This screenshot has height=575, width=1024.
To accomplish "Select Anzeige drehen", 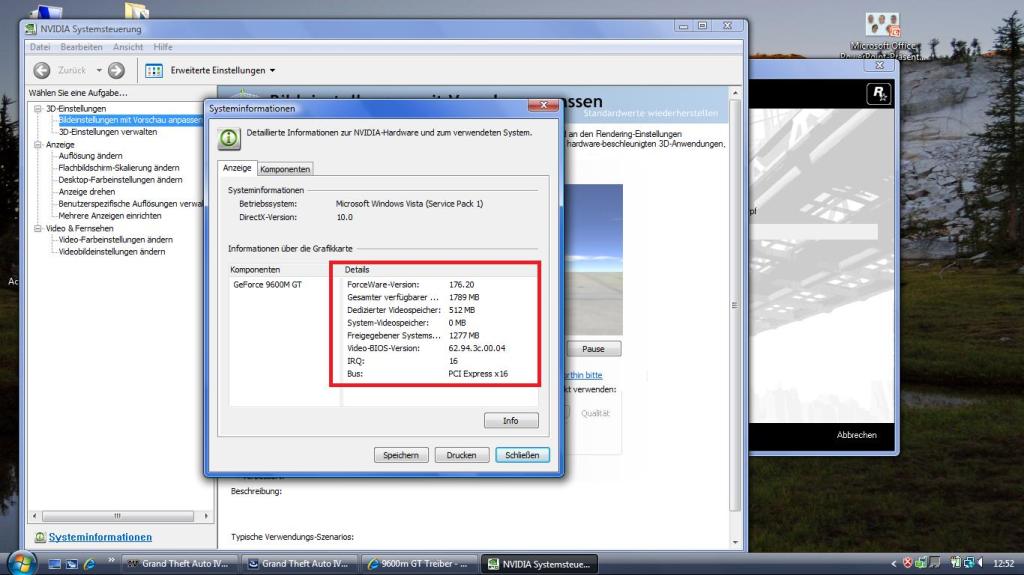I will 86,192.
